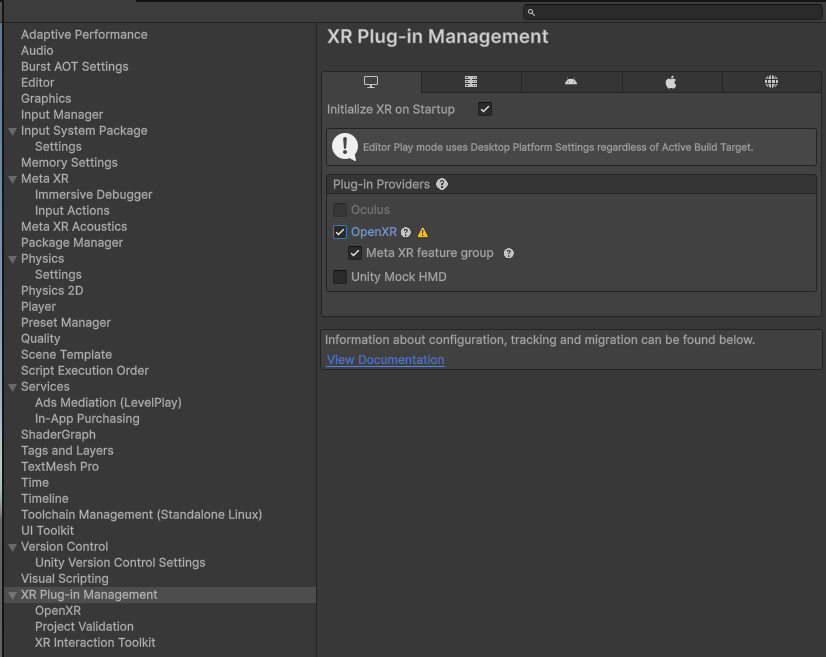Collapse the Input System Package arrow
826x657 pixels.
(13, 131)
